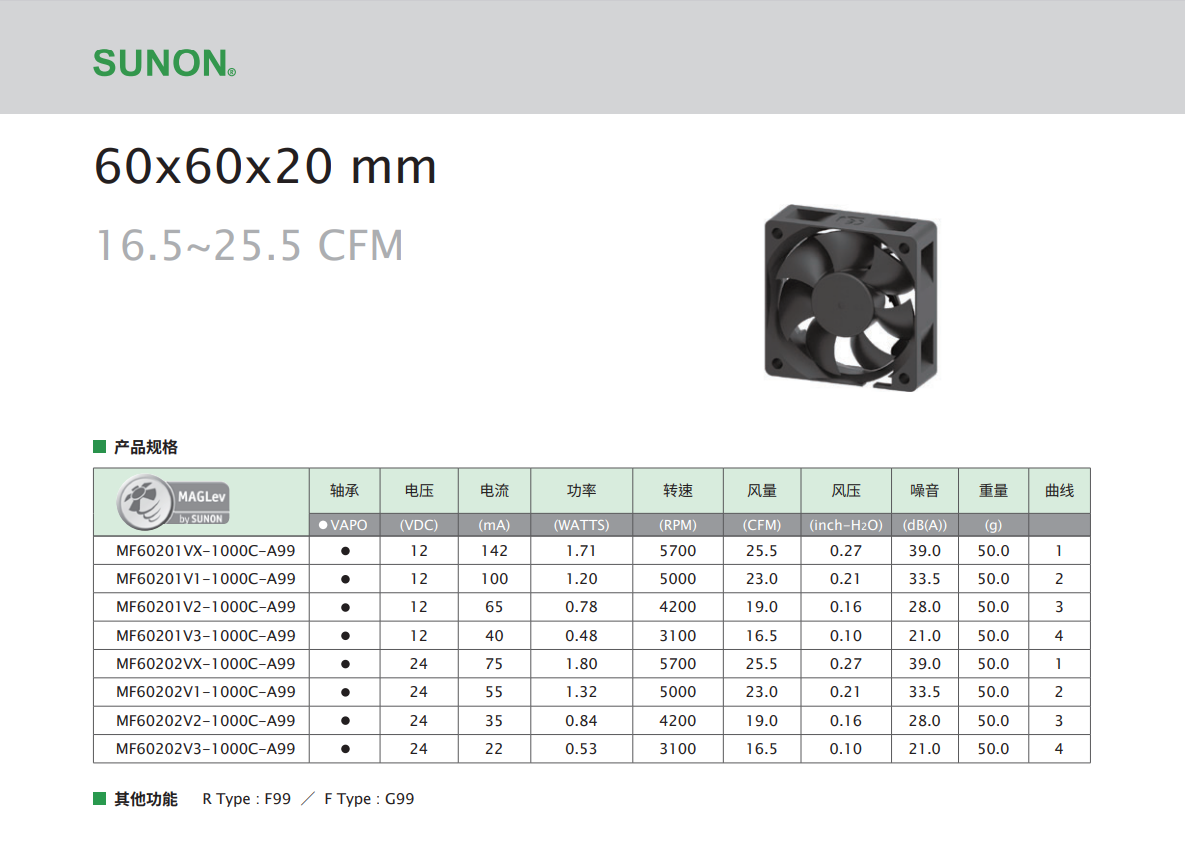The height and width of the screenshot is (860, 1185).
Task: Click the 0.53 watts power value
Action: coord(581,749)
